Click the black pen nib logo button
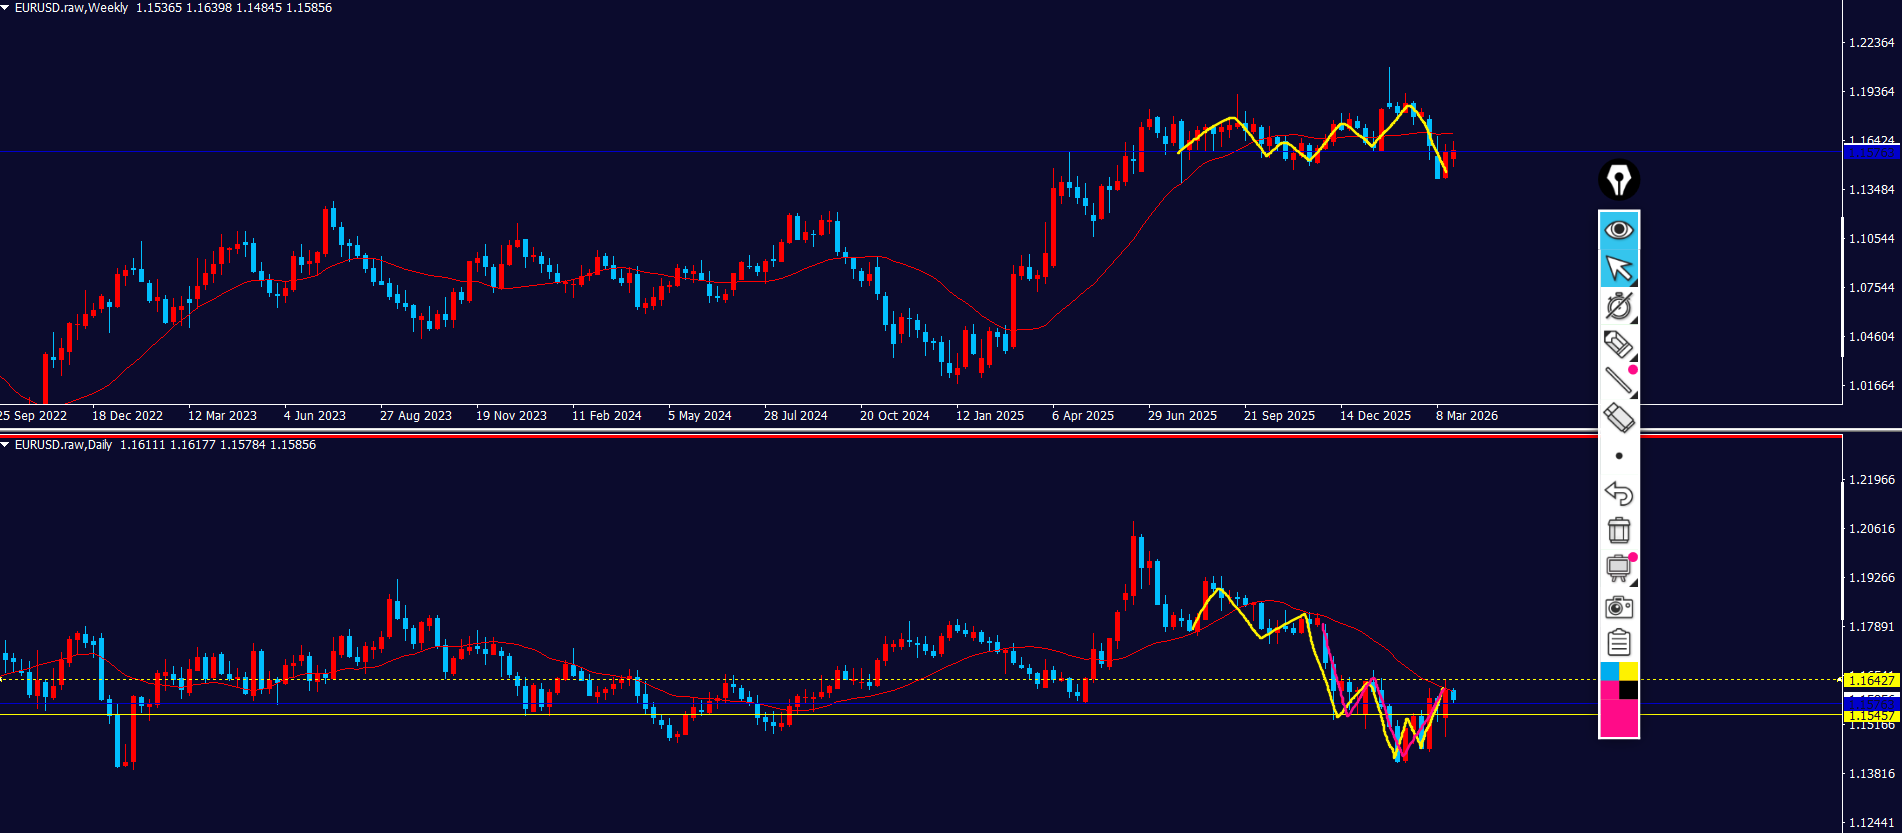This screenshot has width=1902, height=833. [x=1618, y=180]
